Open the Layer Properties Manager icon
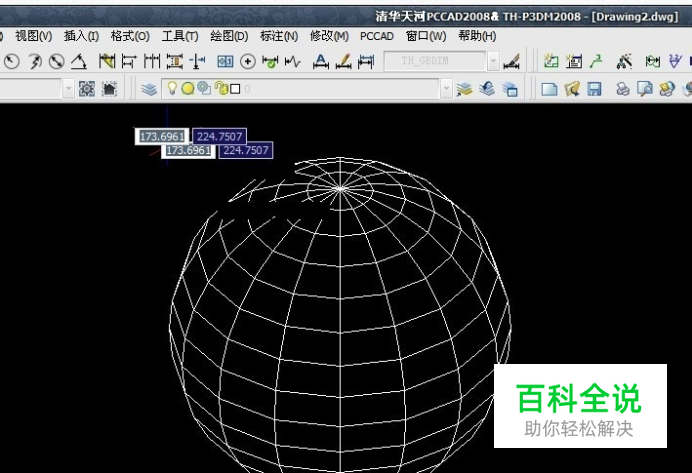The height and width of the screenshot is (473, 692). click(149, 89)
